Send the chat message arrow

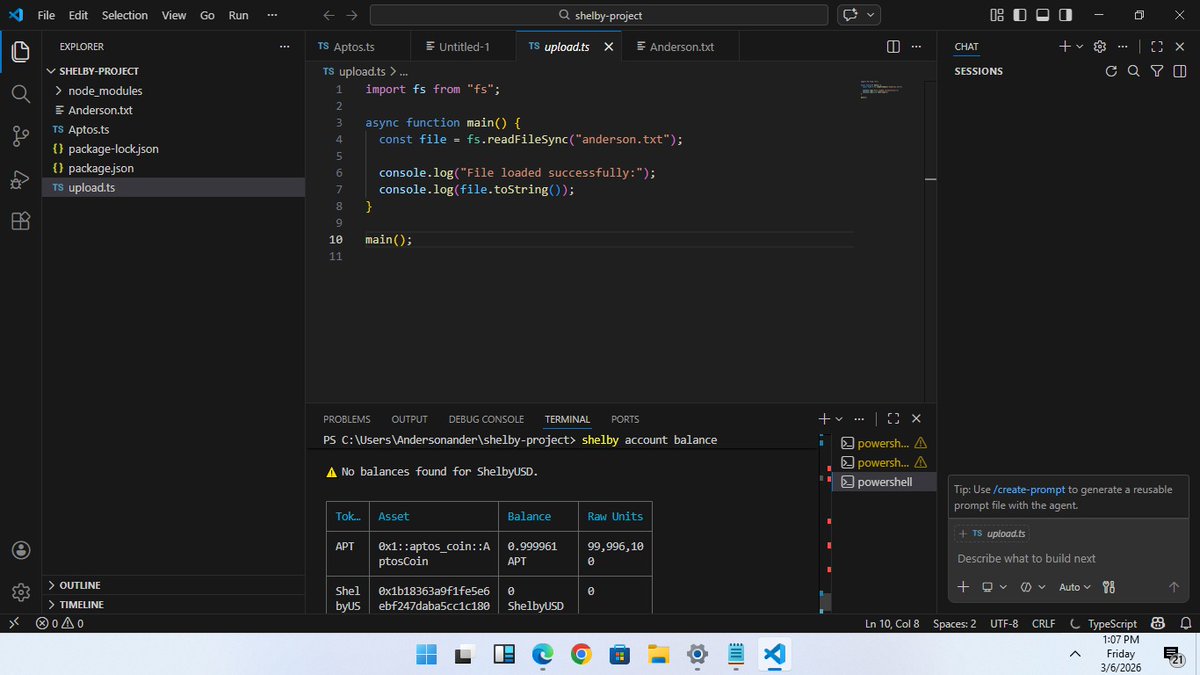pyautogui.click(x=1174, y=587)
